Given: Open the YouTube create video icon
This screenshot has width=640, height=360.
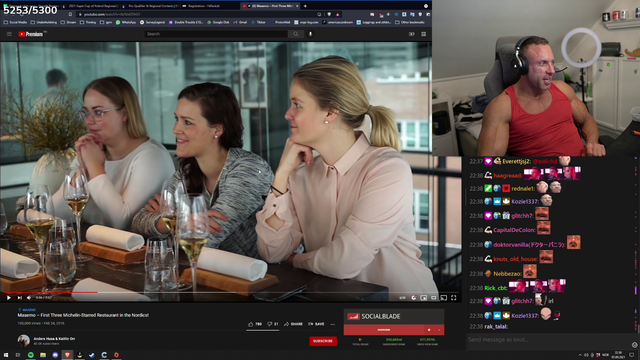Looking at the screenshot, I should pyautogui.click(x=411, y=34).
